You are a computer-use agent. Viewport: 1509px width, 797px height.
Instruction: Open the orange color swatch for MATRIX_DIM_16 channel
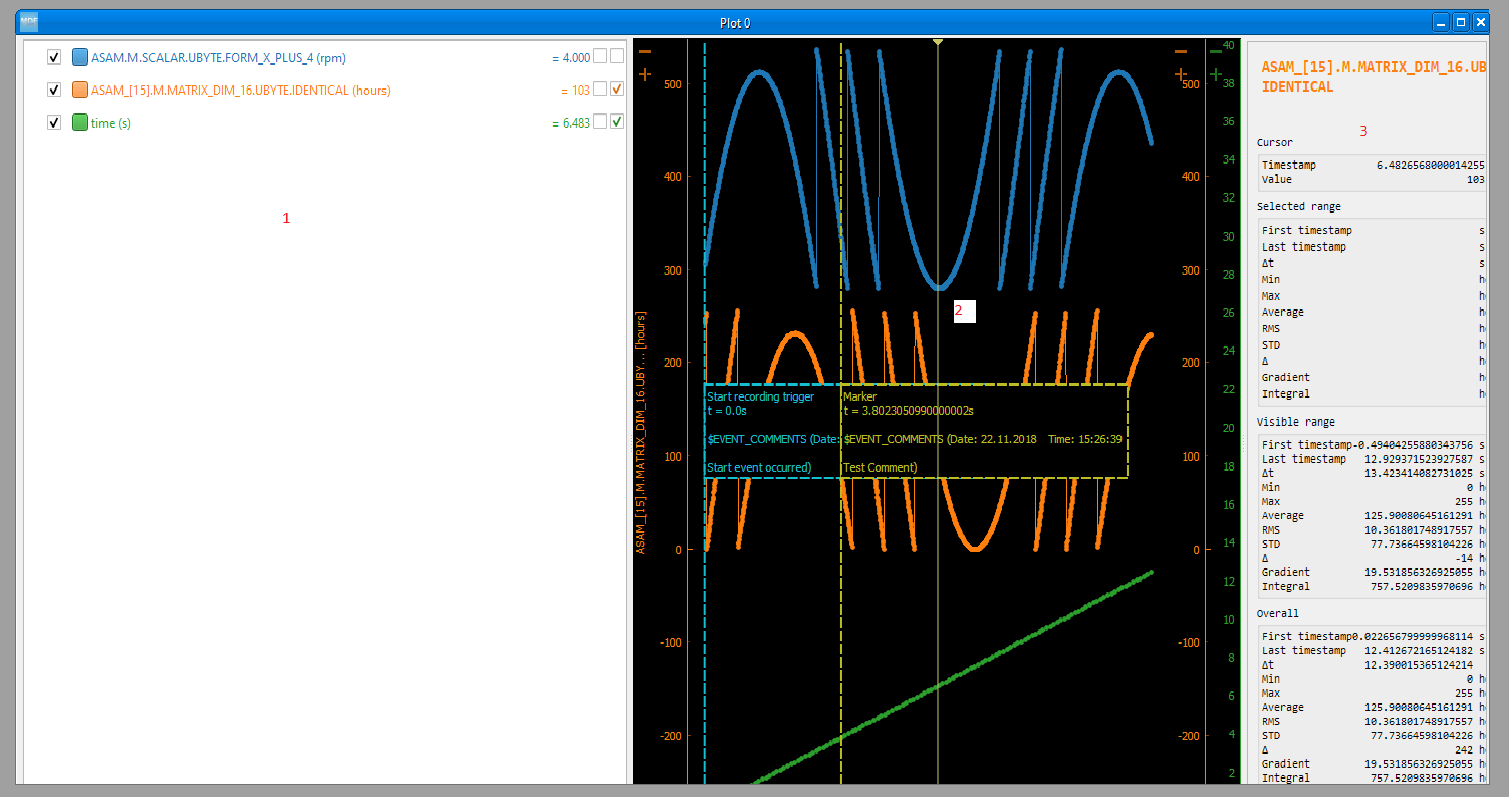(80, 90)
